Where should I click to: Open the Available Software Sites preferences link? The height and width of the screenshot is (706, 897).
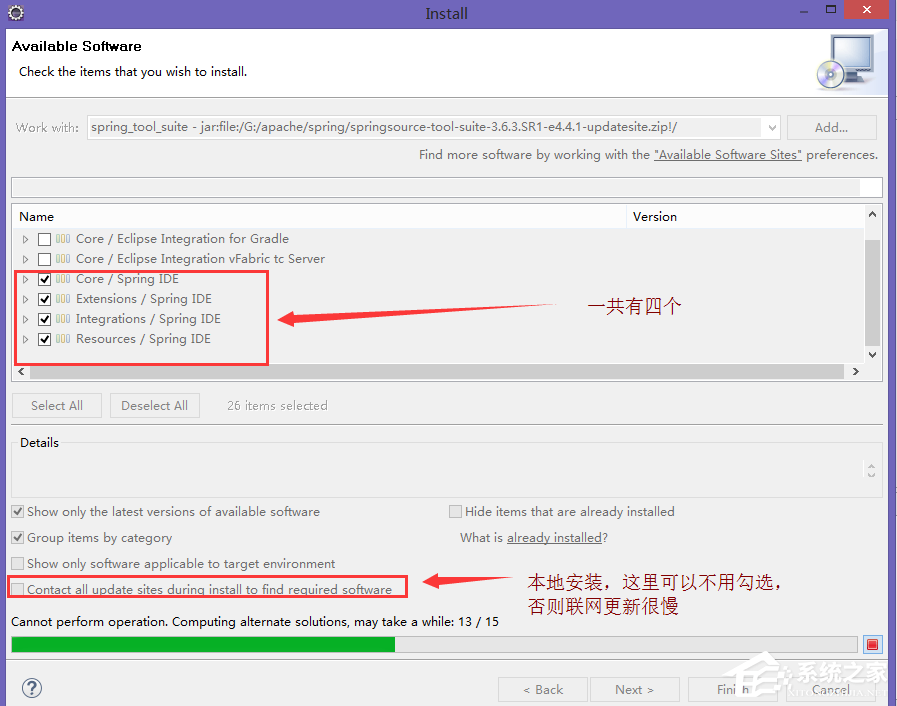point(727,154)
